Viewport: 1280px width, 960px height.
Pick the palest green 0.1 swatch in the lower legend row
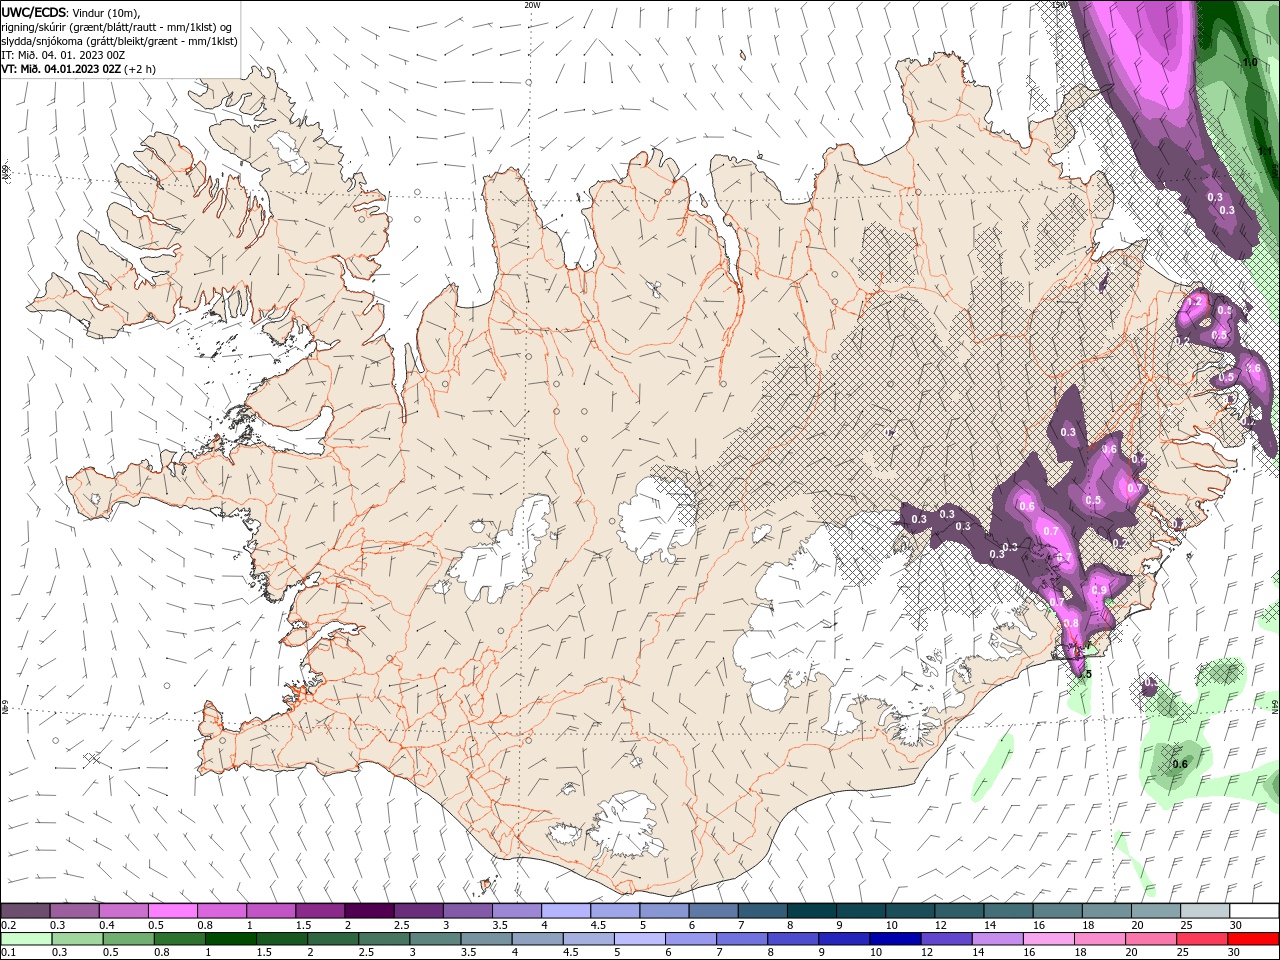pyautogui.click(x=26, y=939)
